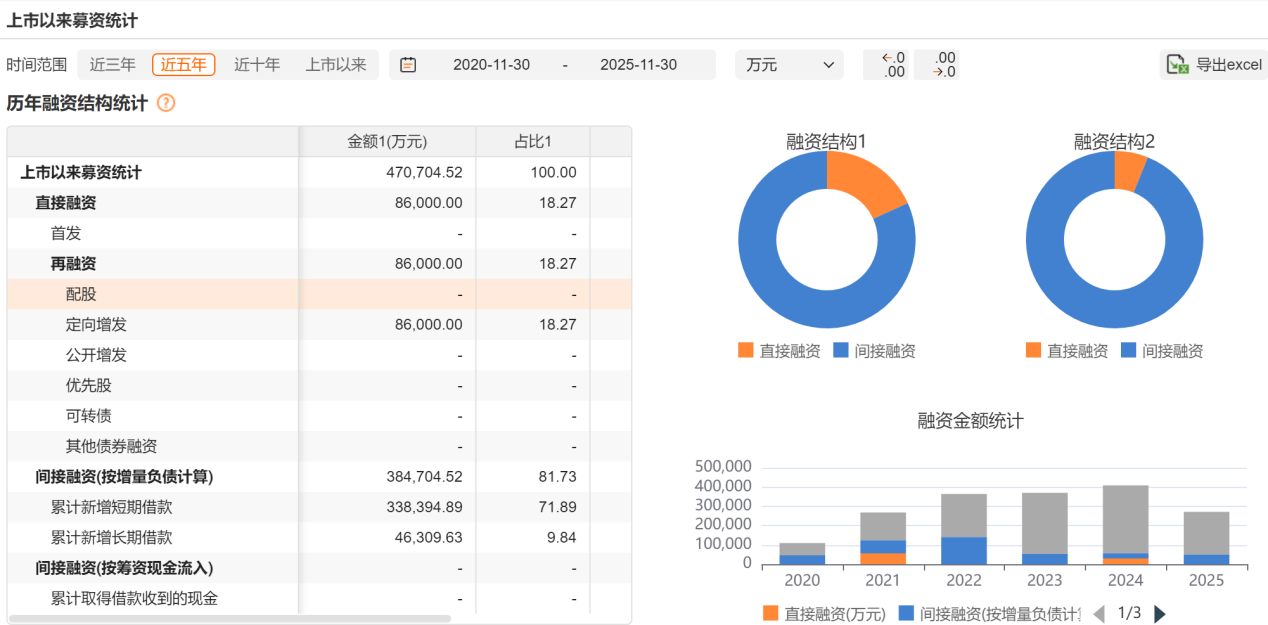
Task: Click the 导出excel button
Action: pyautogui.click(x=1214, y=65)
